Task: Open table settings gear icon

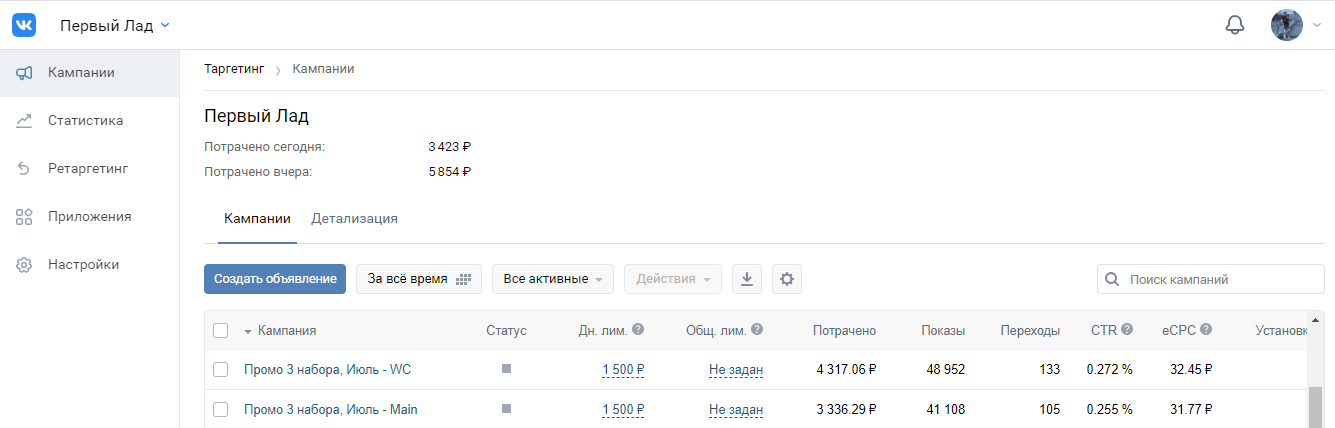Action: (x=787, y=279)
